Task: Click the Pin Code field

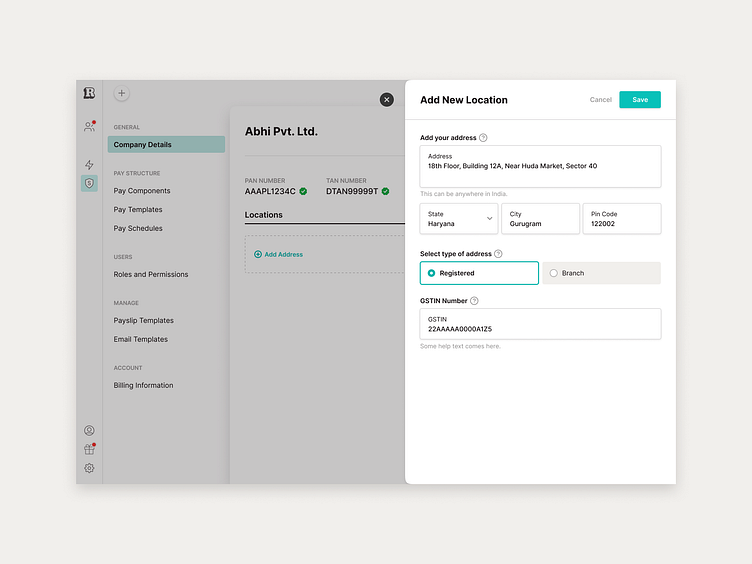Action: (x=622, y=219)
